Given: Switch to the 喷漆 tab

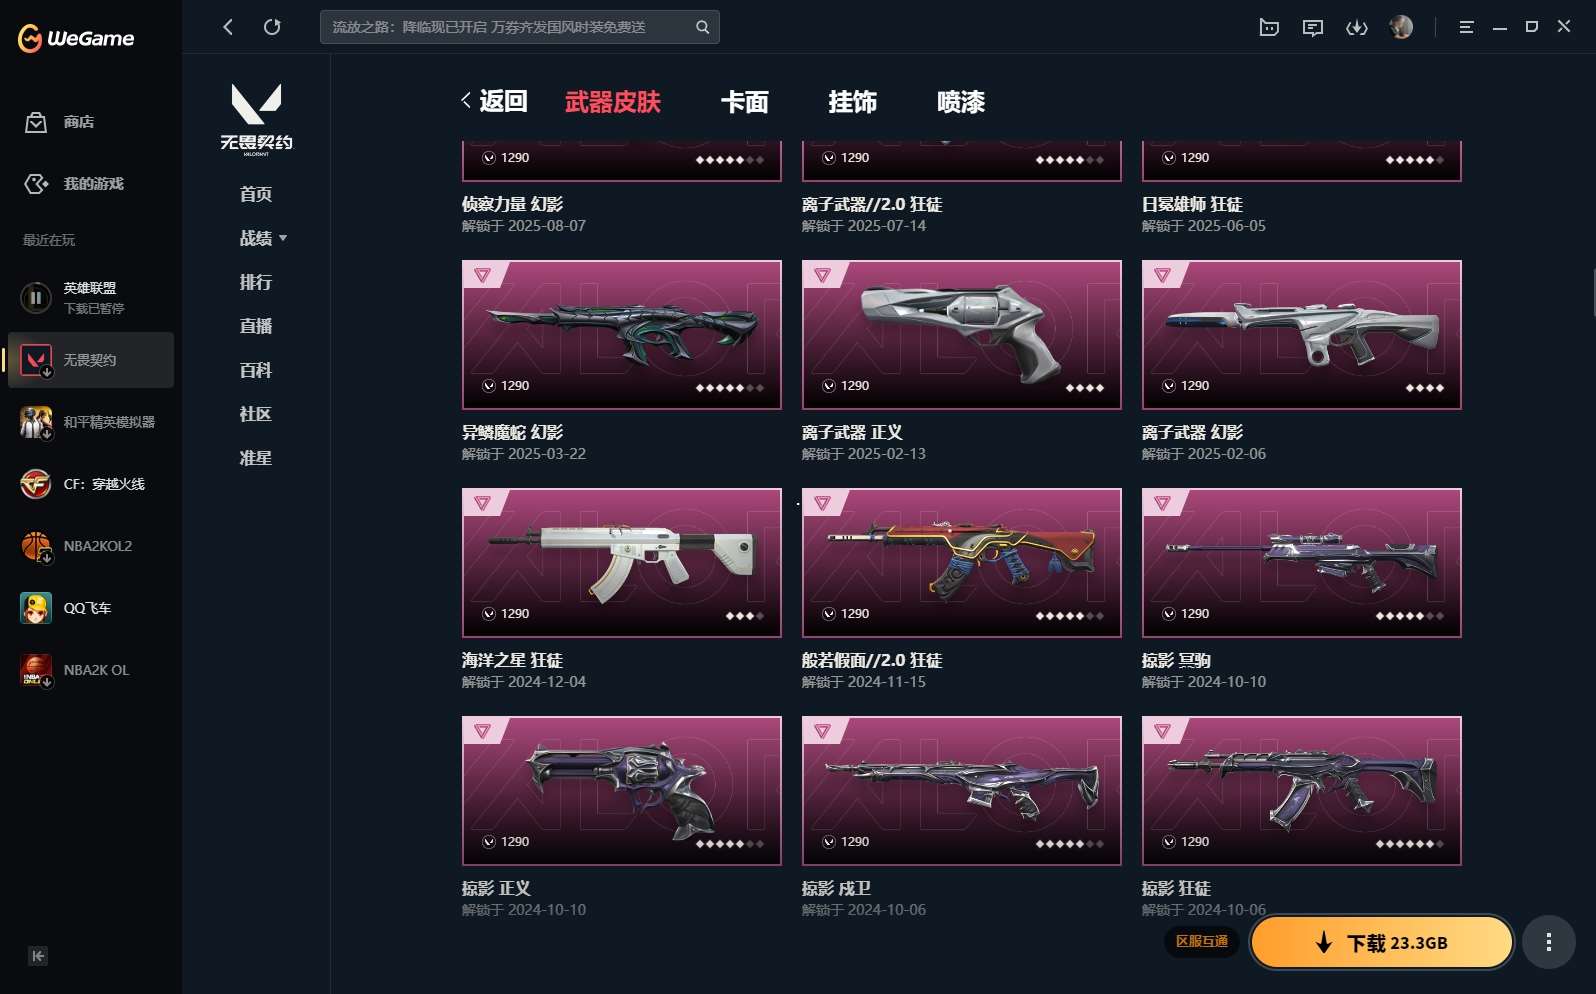Looking at the screenshot, I should click(961, 102).
